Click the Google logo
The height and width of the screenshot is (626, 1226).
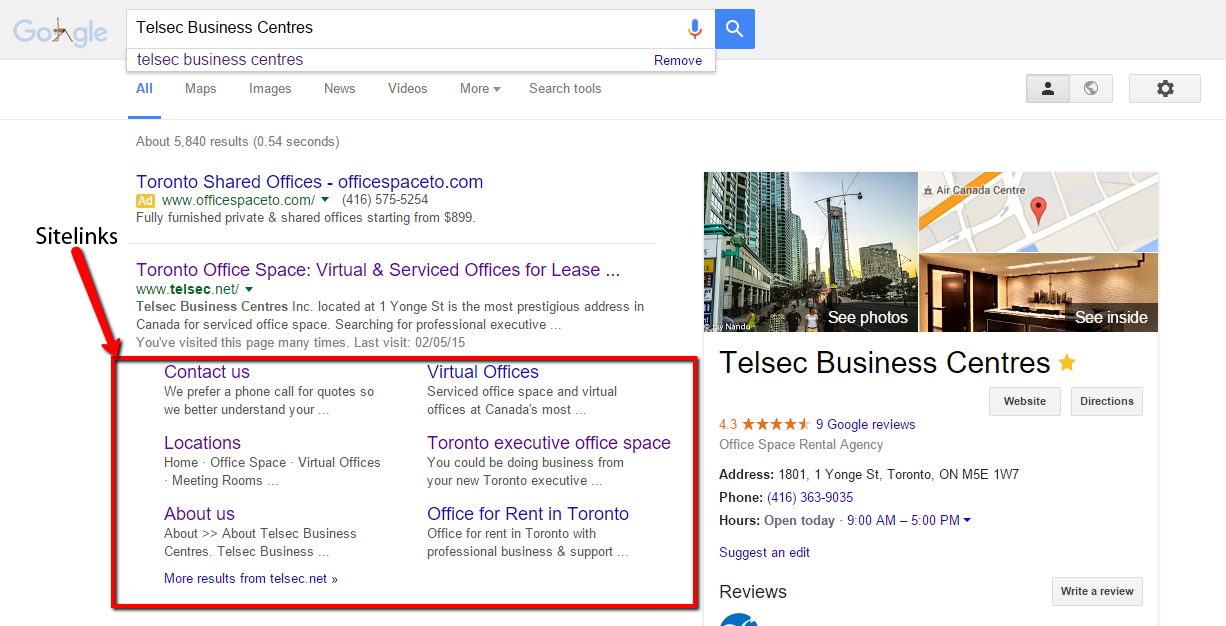click(60, 32)
